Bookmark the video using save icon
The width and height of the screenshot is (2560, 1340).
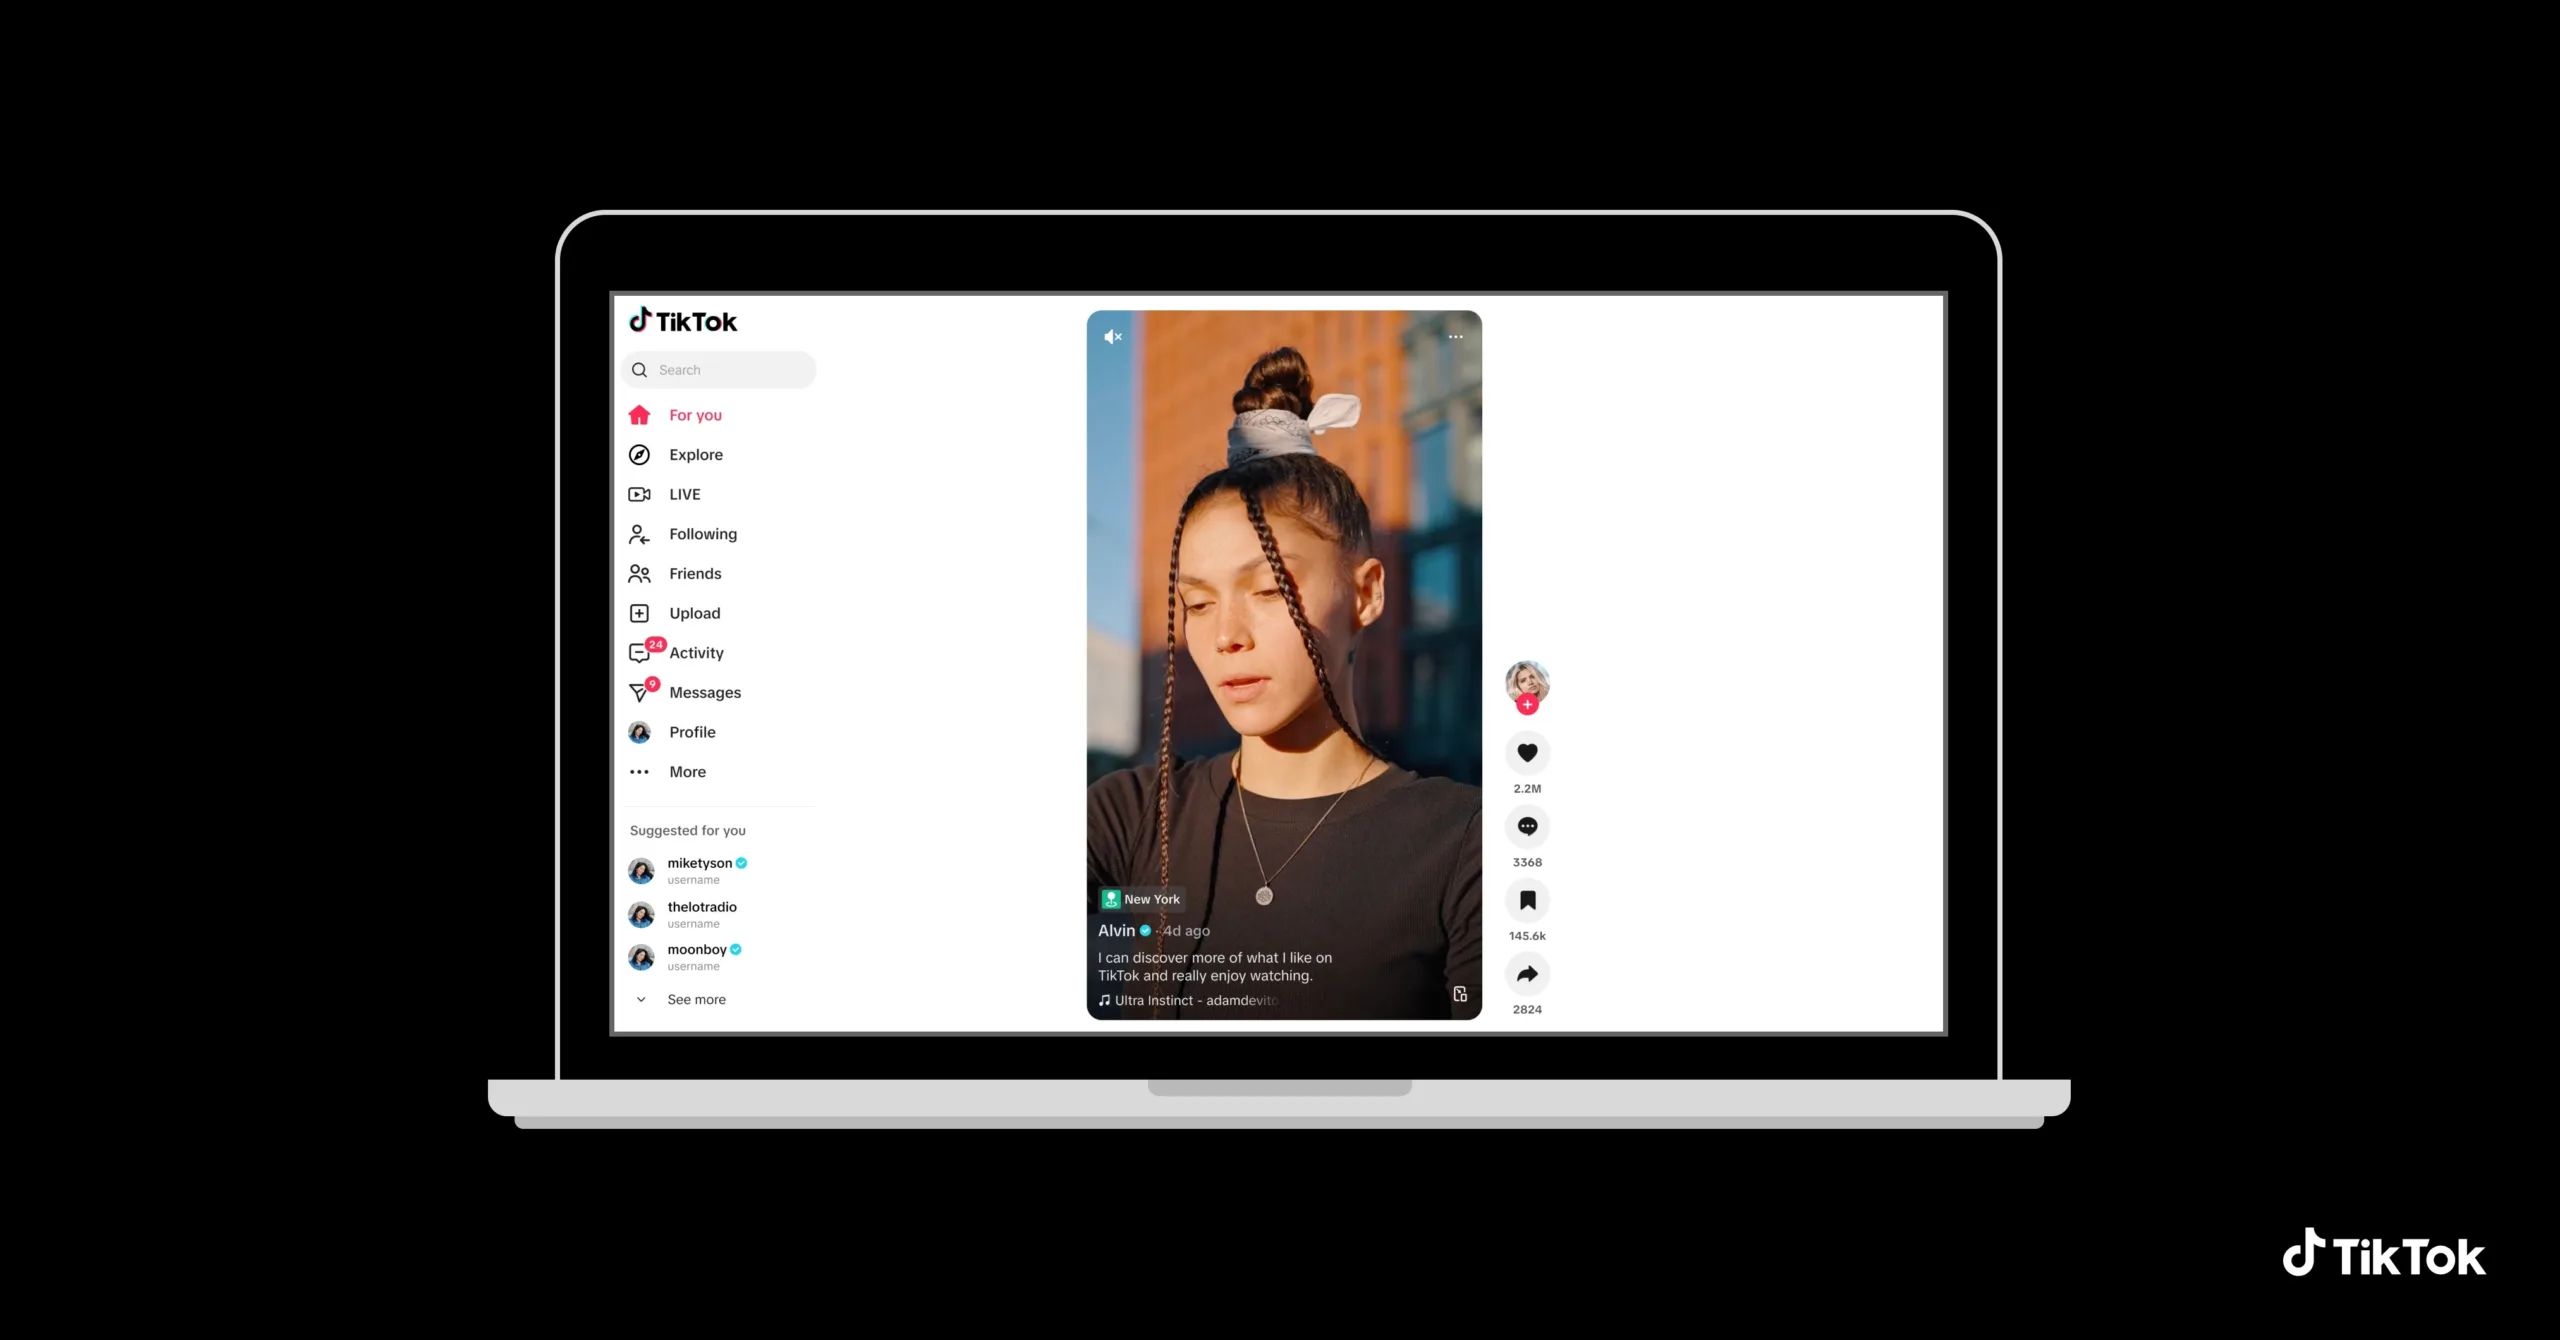(x=1526, y=898)
